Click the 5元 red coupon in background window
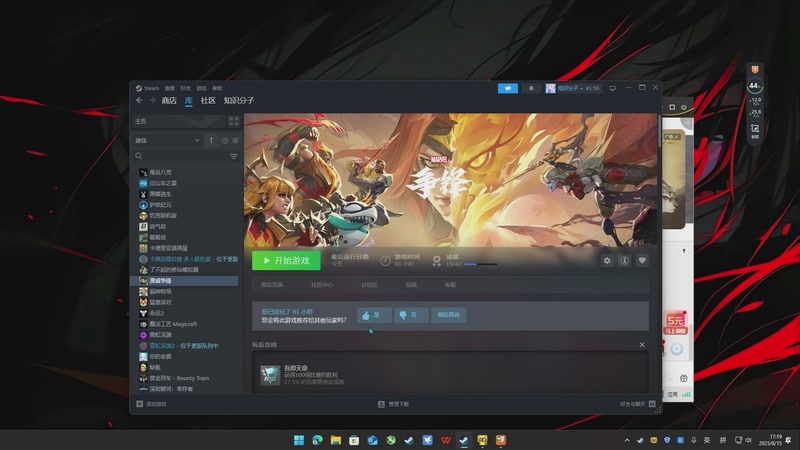 point(676,323)
